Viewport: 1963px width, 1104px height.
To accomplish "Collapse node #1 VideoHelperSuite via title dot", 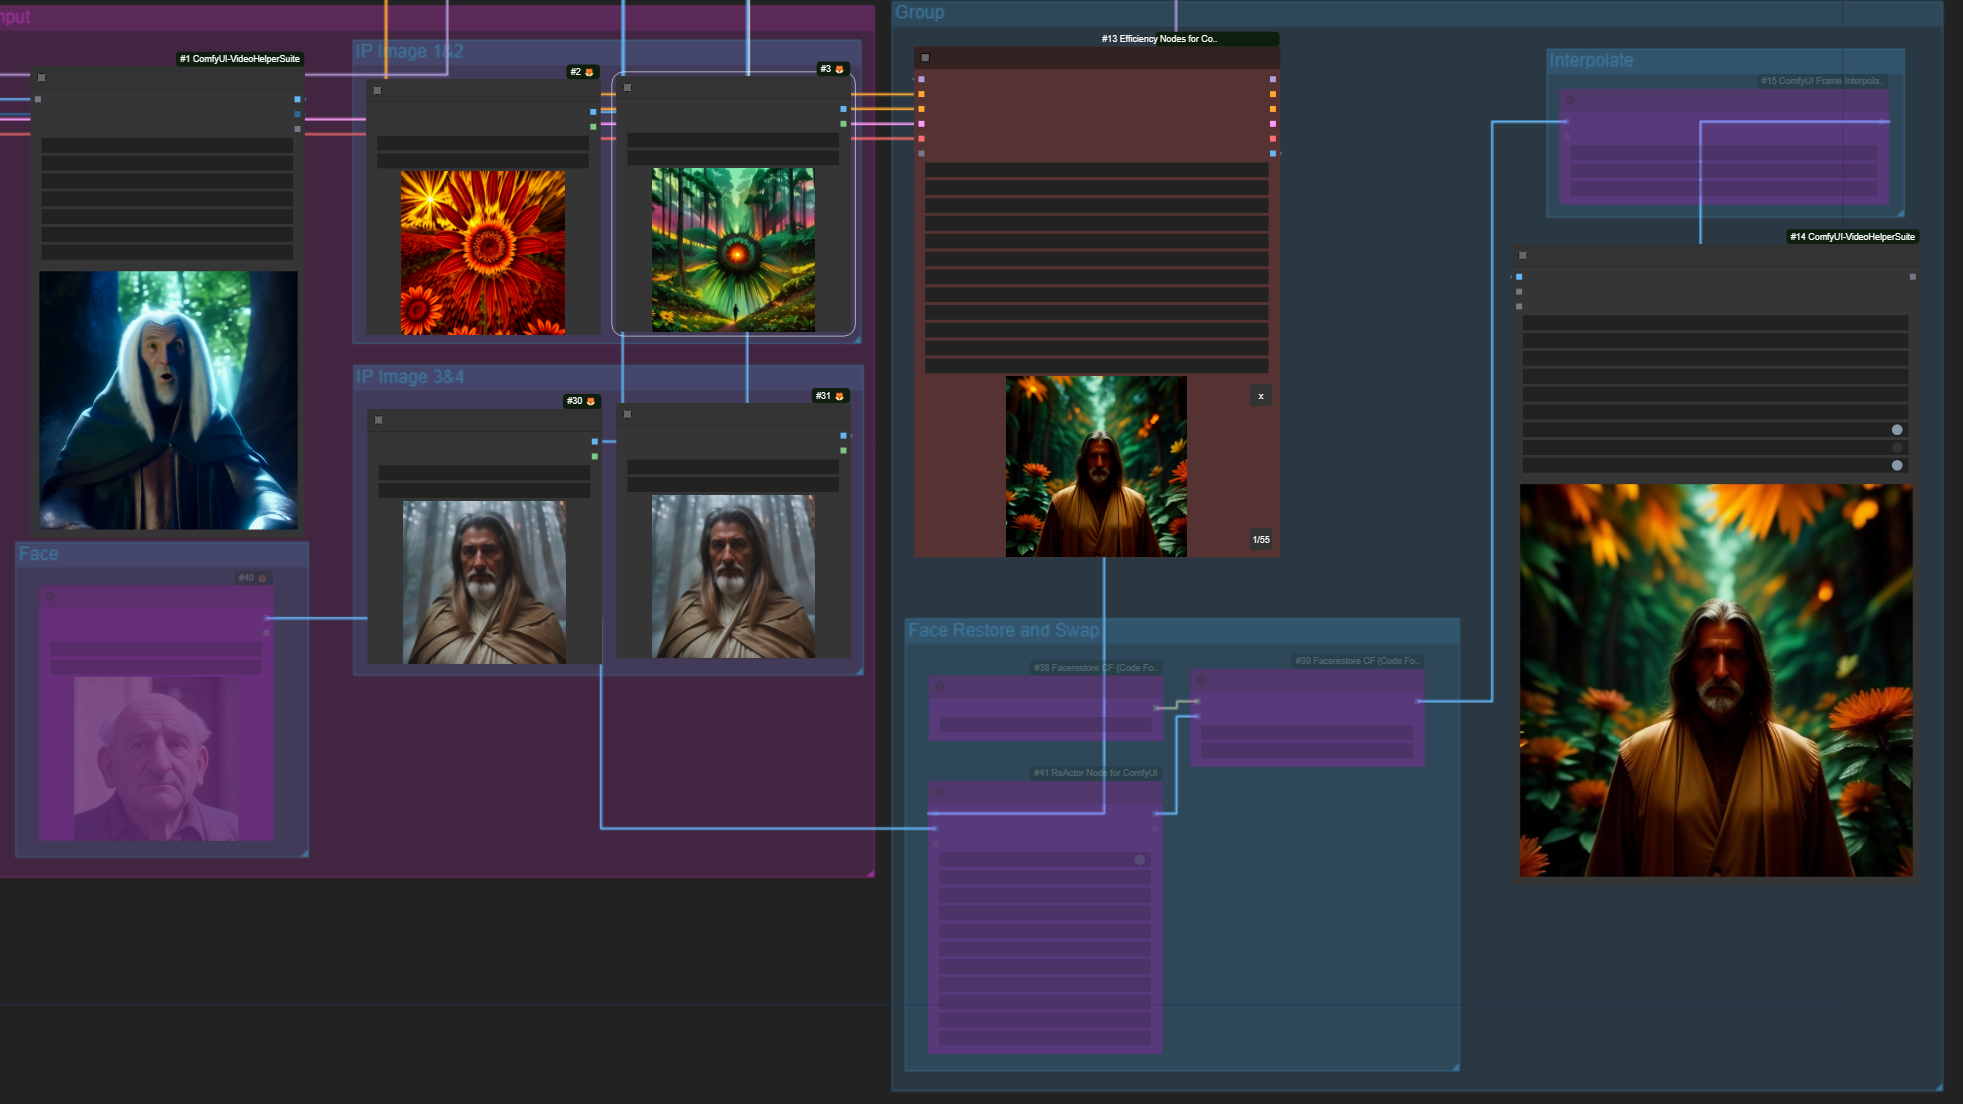I will (x=42, y=77).
